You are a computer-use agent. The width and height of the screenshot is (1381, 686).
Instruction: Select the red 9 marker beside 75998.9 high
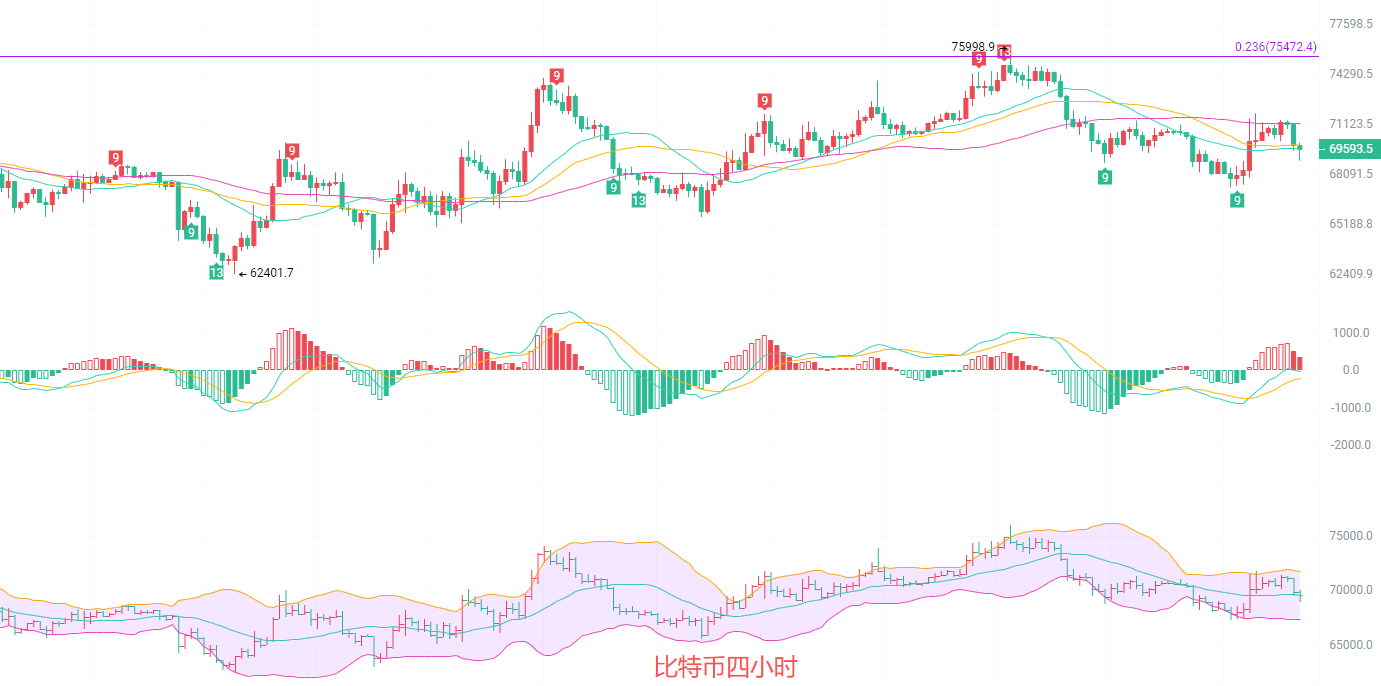tap(979, 60)
